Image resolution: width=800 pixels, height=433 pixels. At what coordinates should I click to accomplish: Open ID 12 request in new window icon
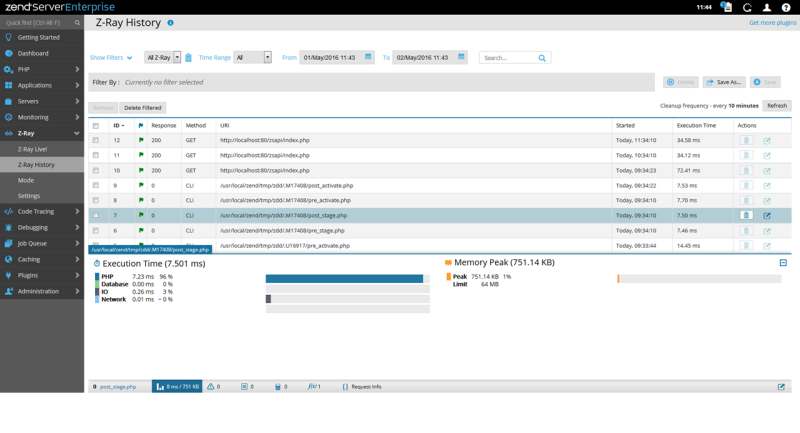click(767, 141)
